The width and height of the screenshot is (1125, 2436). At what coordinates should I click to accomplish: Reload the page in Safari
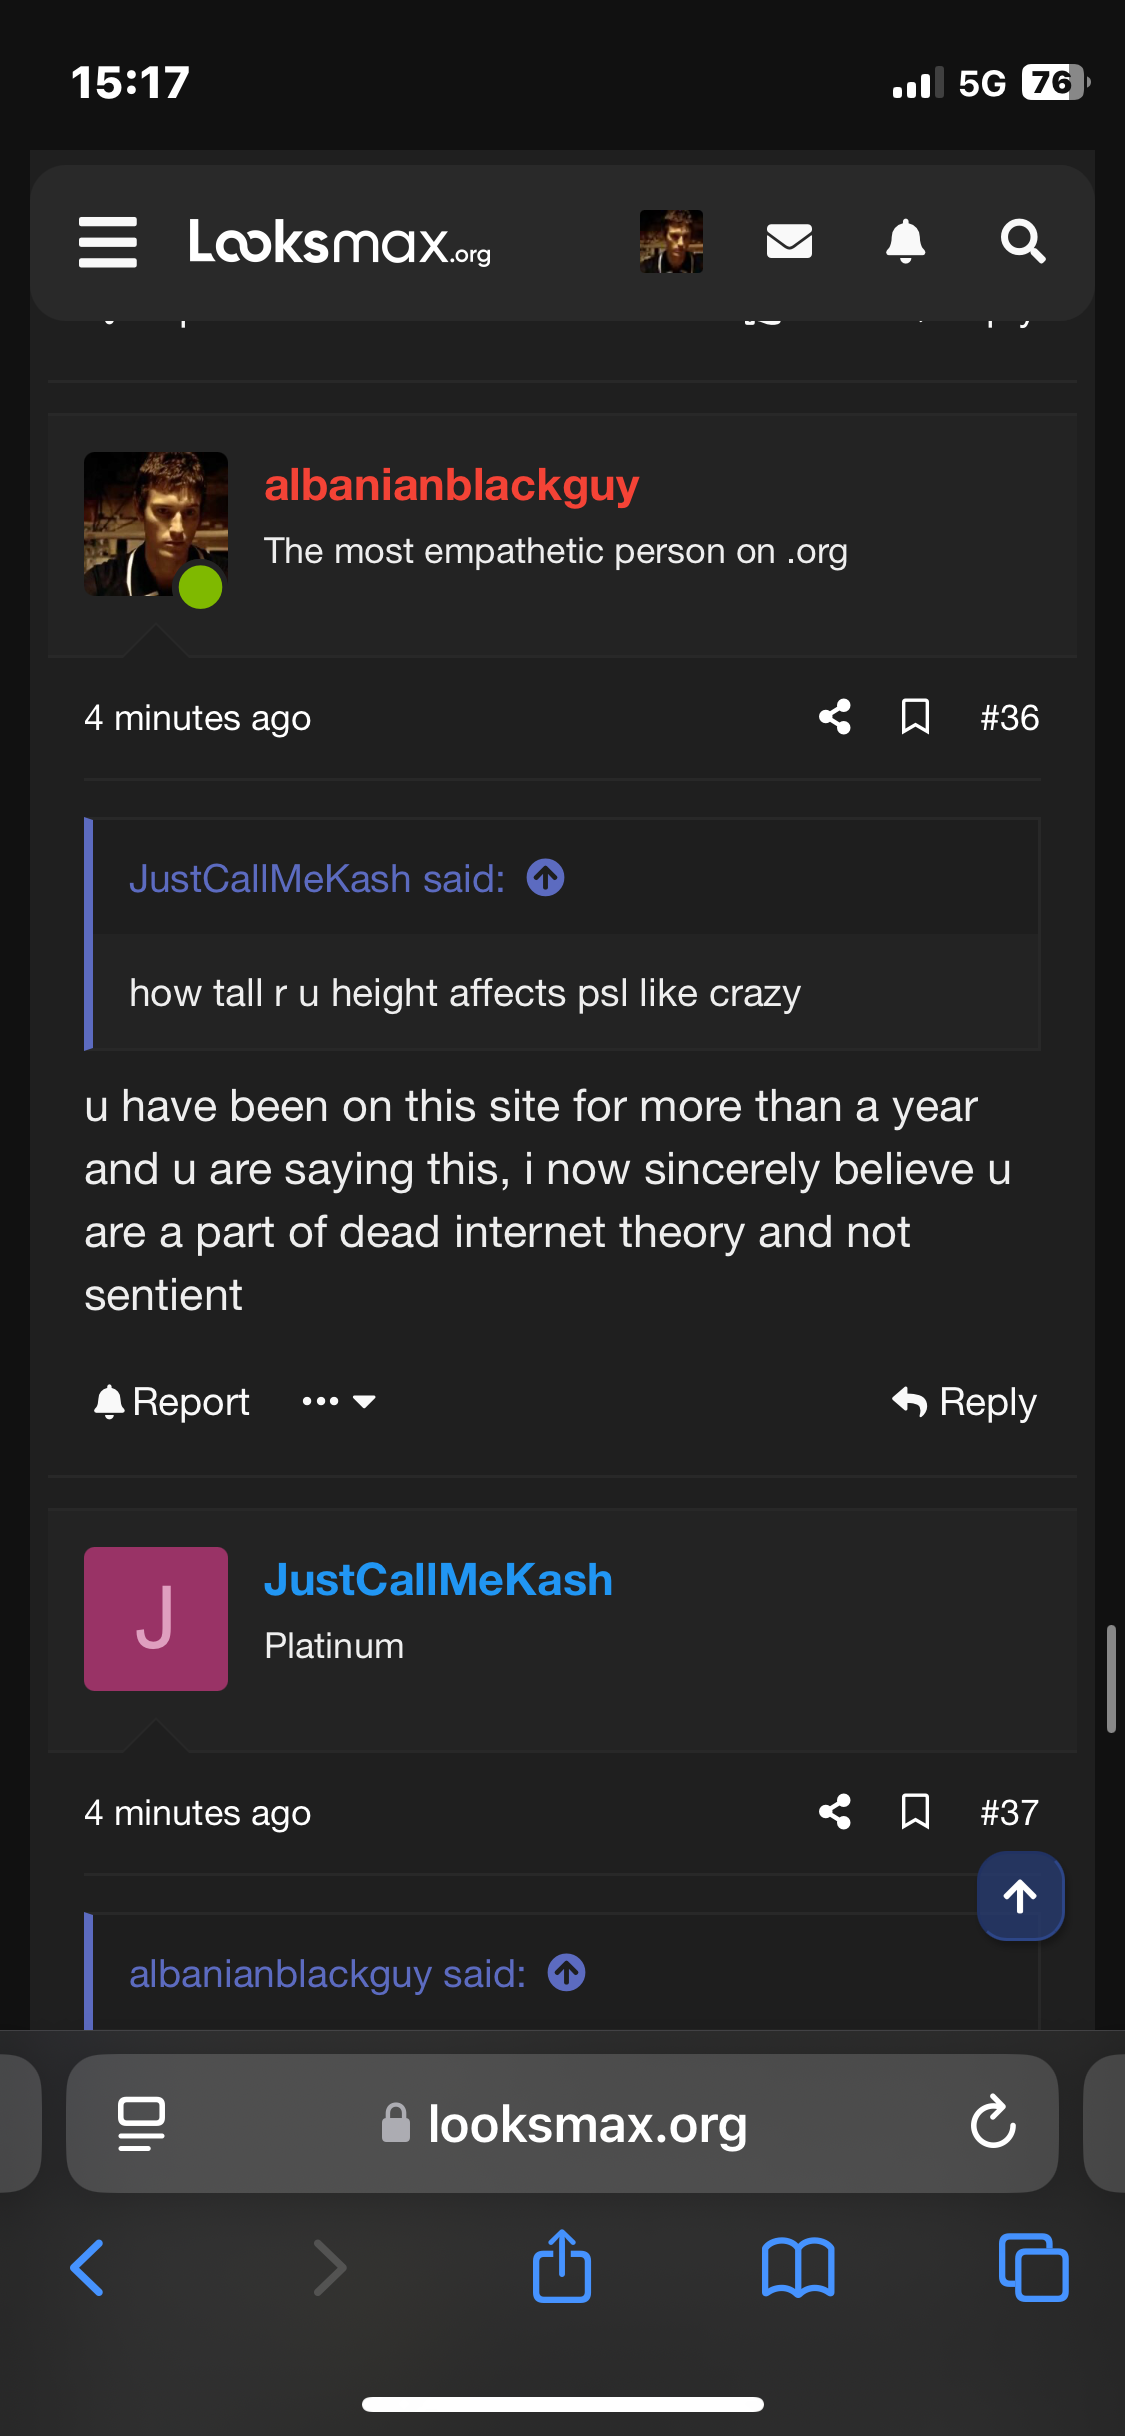(x=993, y=2124)
